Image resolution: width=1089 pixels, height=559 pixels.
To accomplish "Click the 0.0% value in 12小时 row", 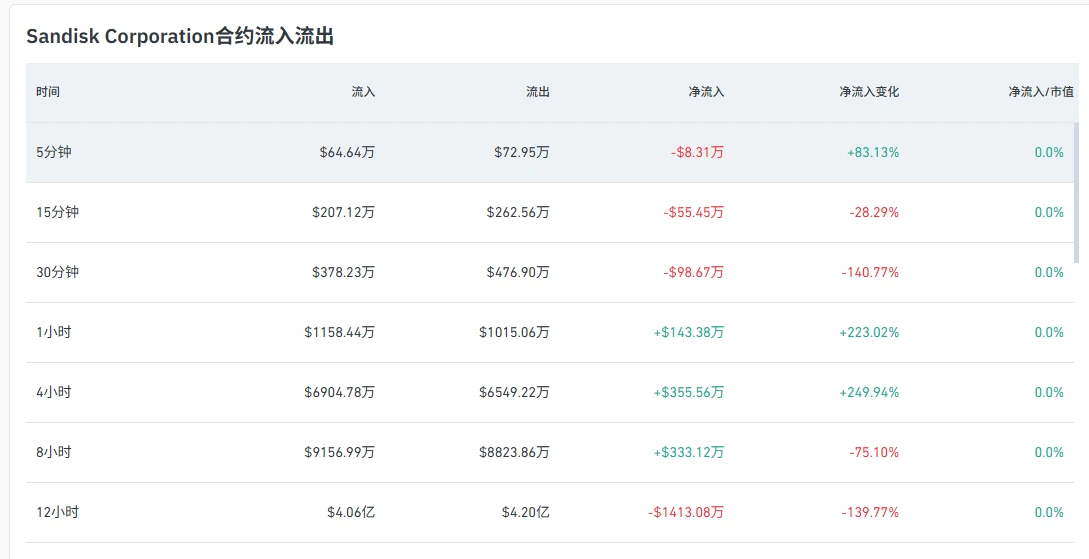I will tap(1049, 512).
